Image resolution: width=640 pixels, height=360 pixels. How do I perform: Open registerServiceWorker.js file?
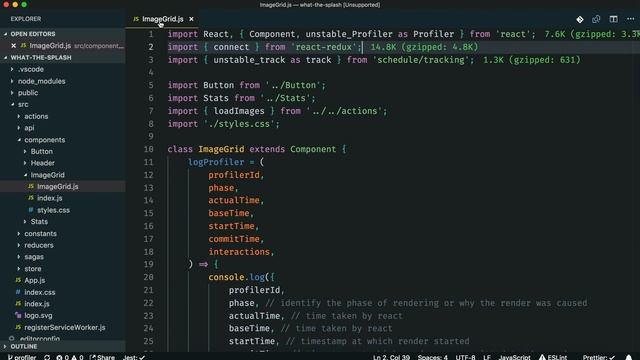tap(63, 327)
